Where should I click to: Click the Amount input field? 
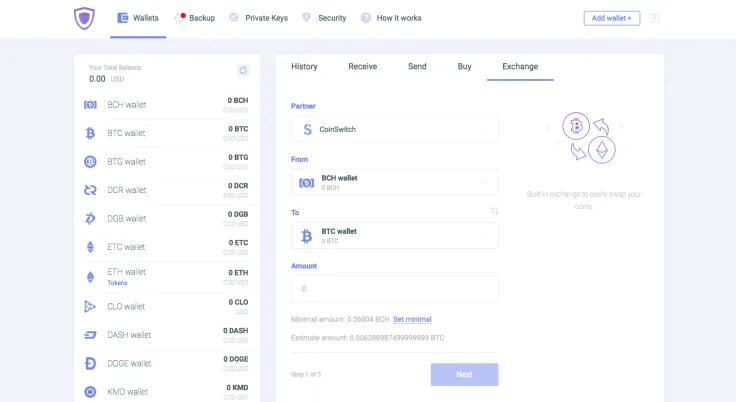click(395, 288)
